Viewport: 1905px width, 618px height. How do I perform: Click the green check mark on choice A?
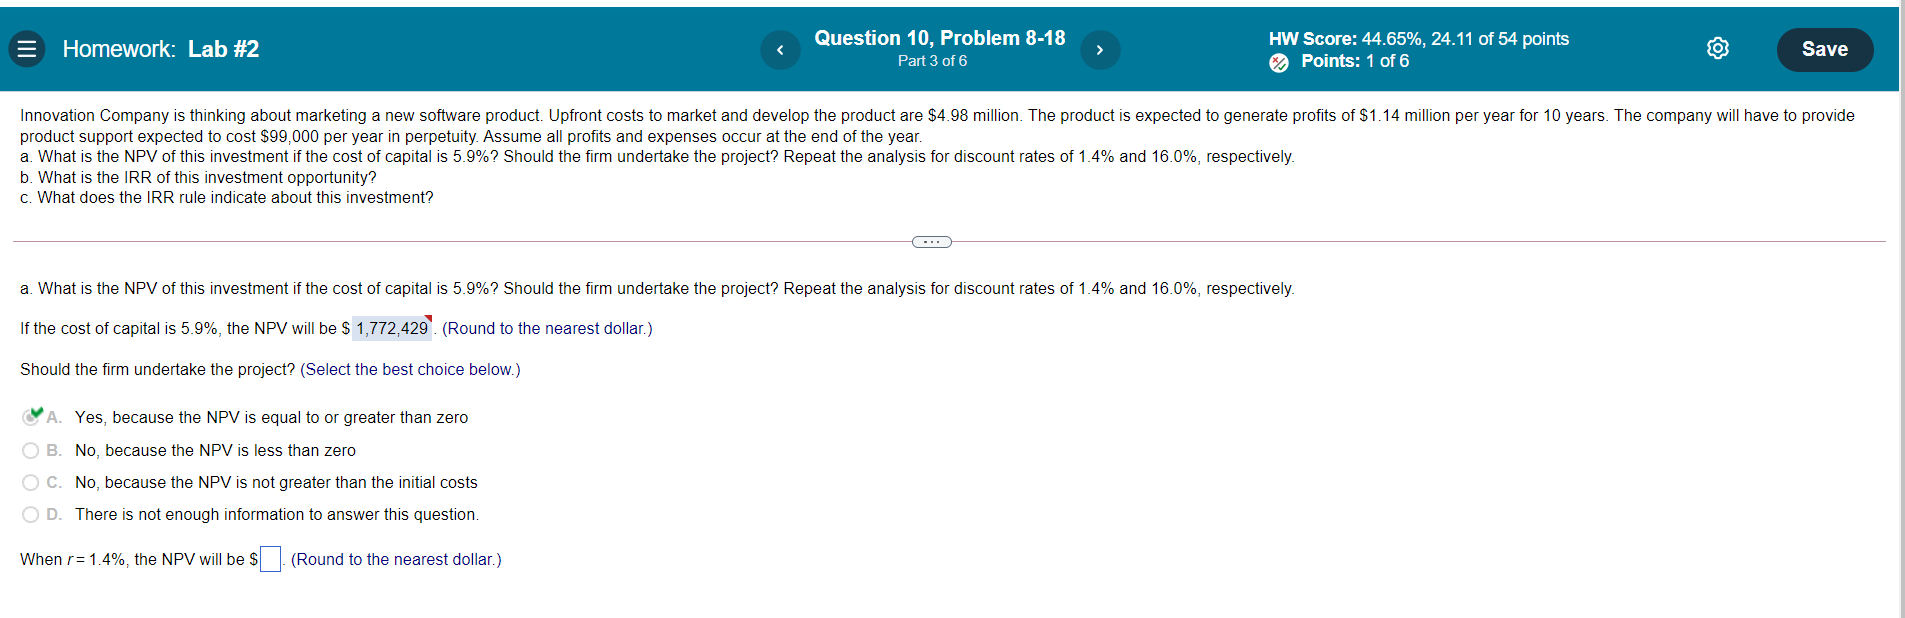click(35, 413)
